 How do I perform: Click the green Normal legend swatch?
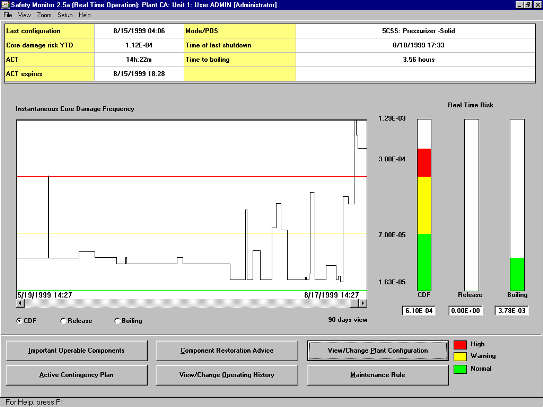pos(460,369)
